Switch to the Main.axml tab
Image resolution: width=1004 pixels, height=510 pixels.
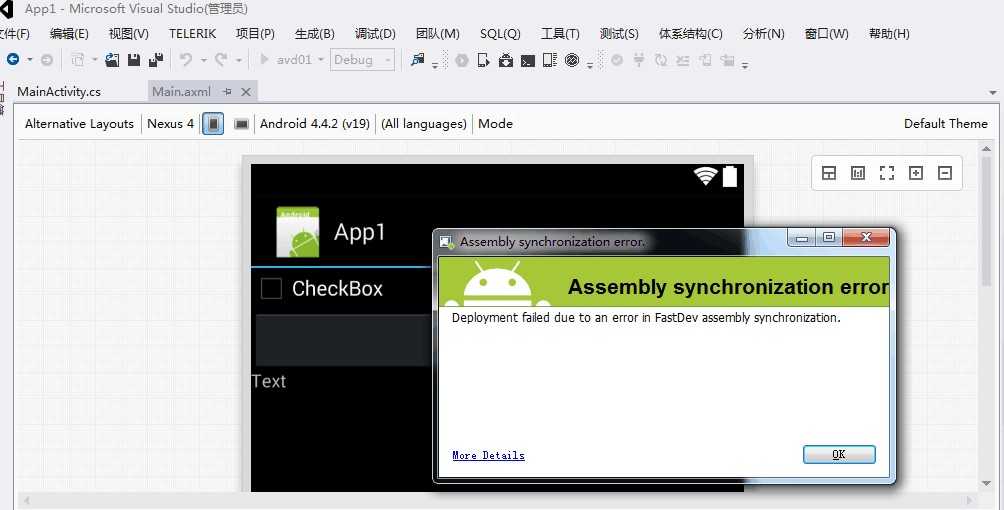pos(182,92)
